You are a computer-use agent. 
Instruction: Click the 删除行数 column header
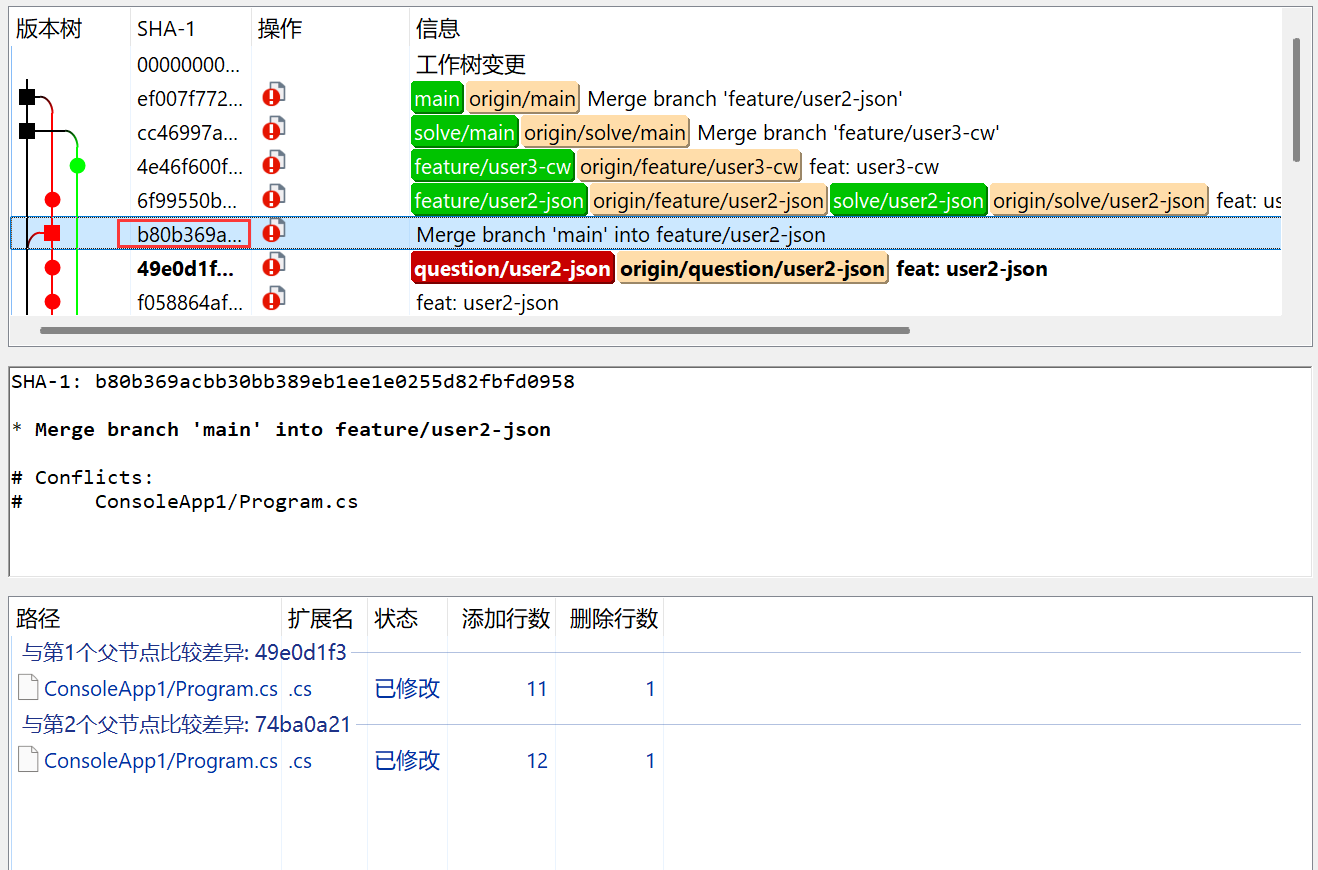[614, 618]
